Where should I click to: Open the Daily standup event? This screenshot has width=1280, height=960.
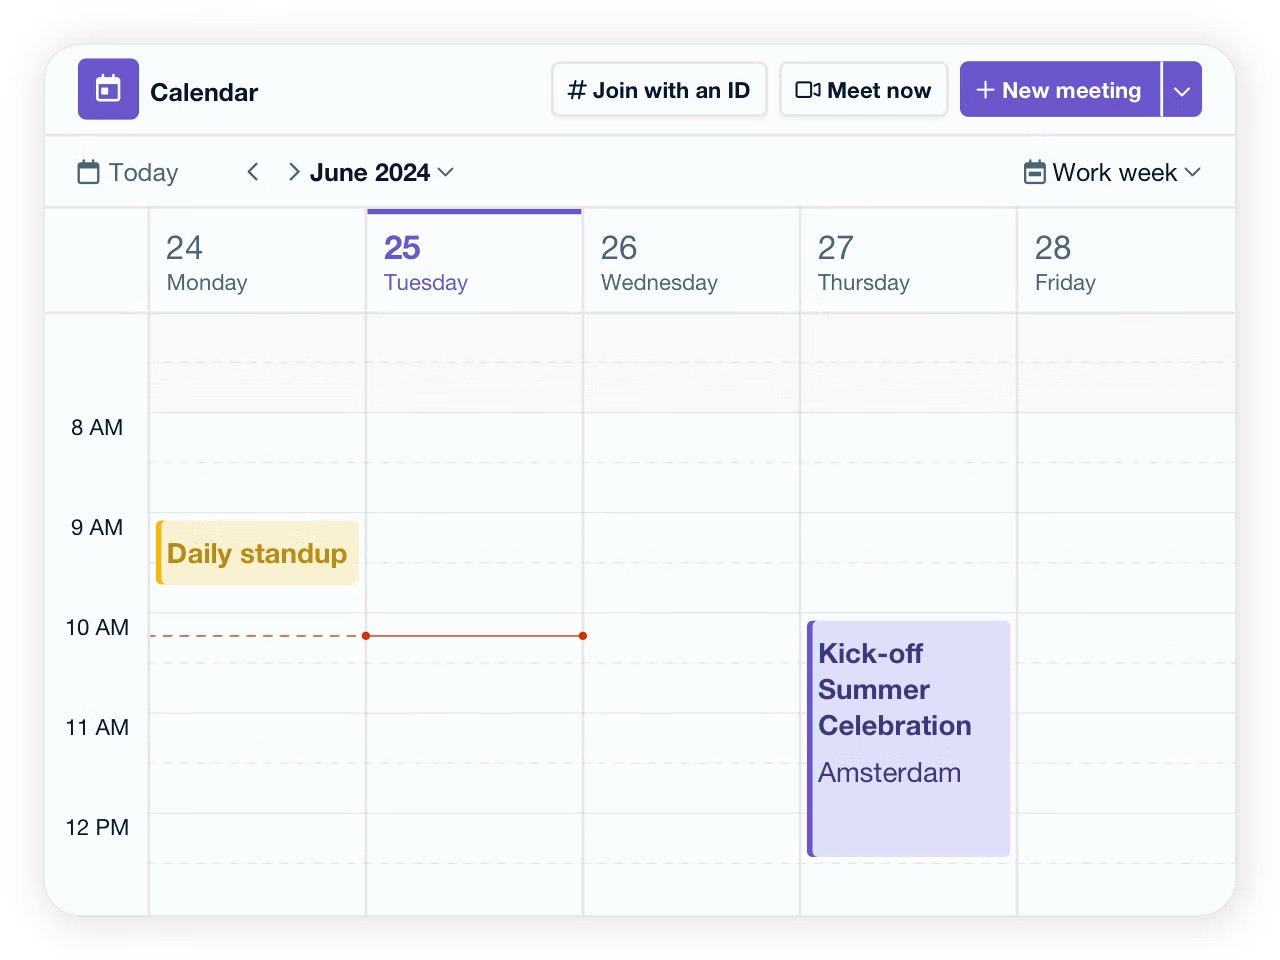(x=257, y=553)
